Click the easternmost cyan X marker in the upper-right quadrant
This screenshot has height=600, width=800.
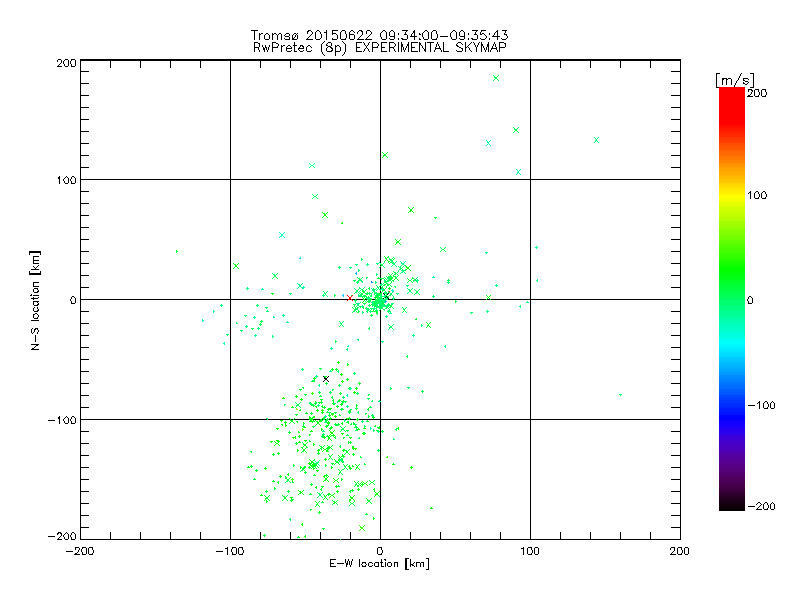coord(596,140)
